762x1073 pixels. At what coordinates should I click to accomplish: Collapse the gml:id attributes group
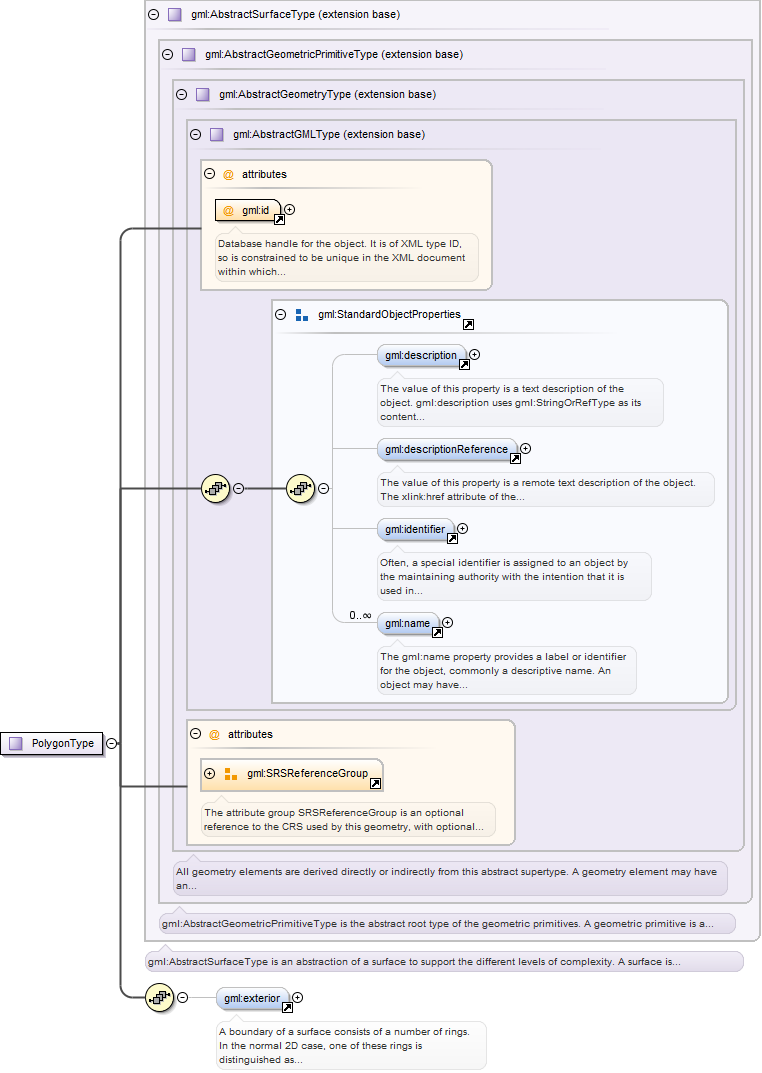(x=210, y=174)
